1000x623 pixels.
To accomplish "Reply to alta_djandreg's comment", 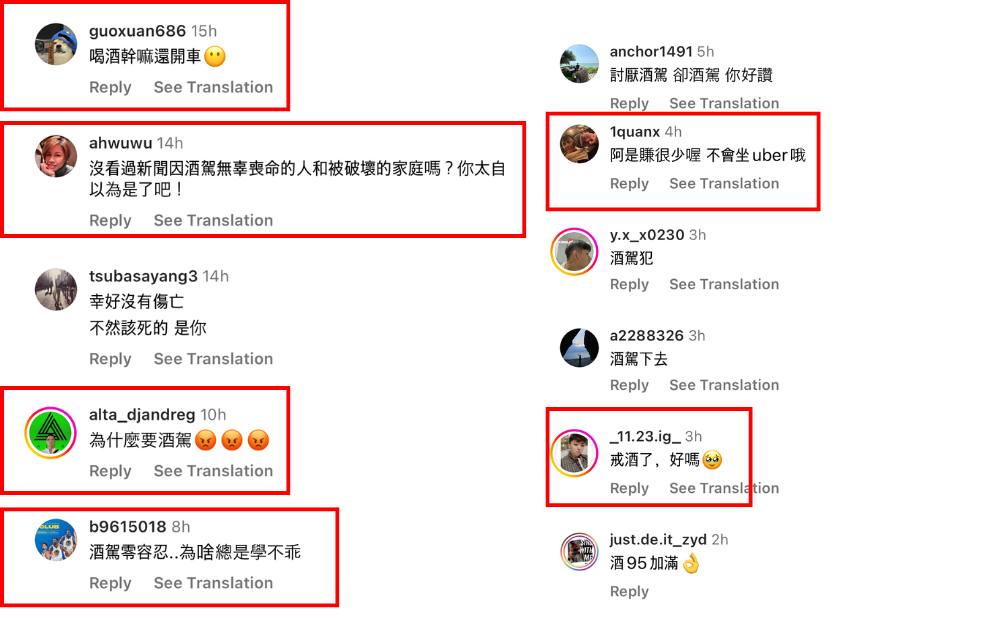I will coord(110,471).
